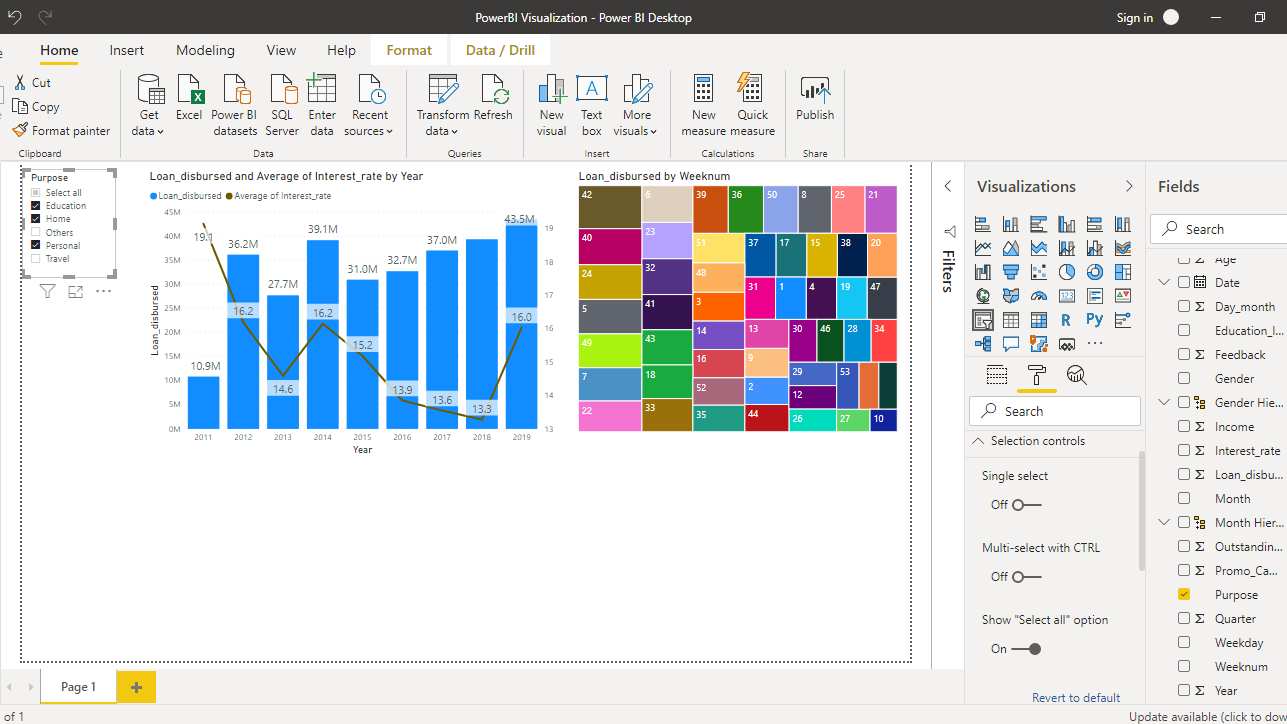Uncheck the Education slicer checkbox

(x=36, y=206)
